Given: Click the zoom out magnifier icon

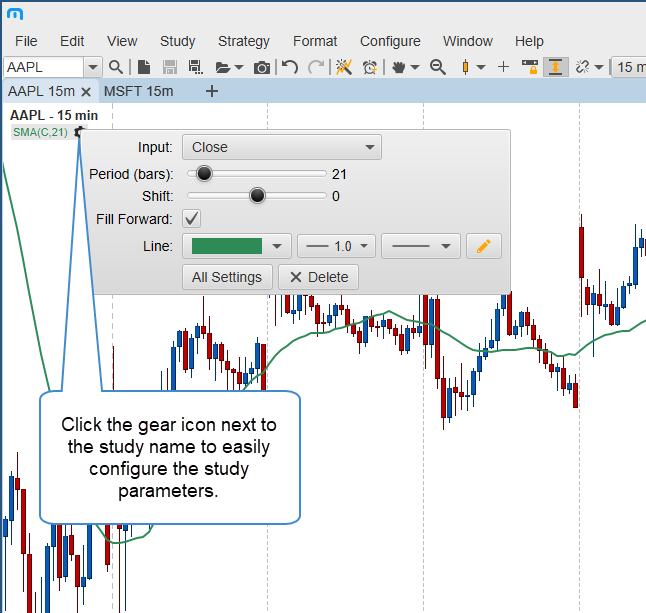Looking at the screenshot, I should point(437,67).
